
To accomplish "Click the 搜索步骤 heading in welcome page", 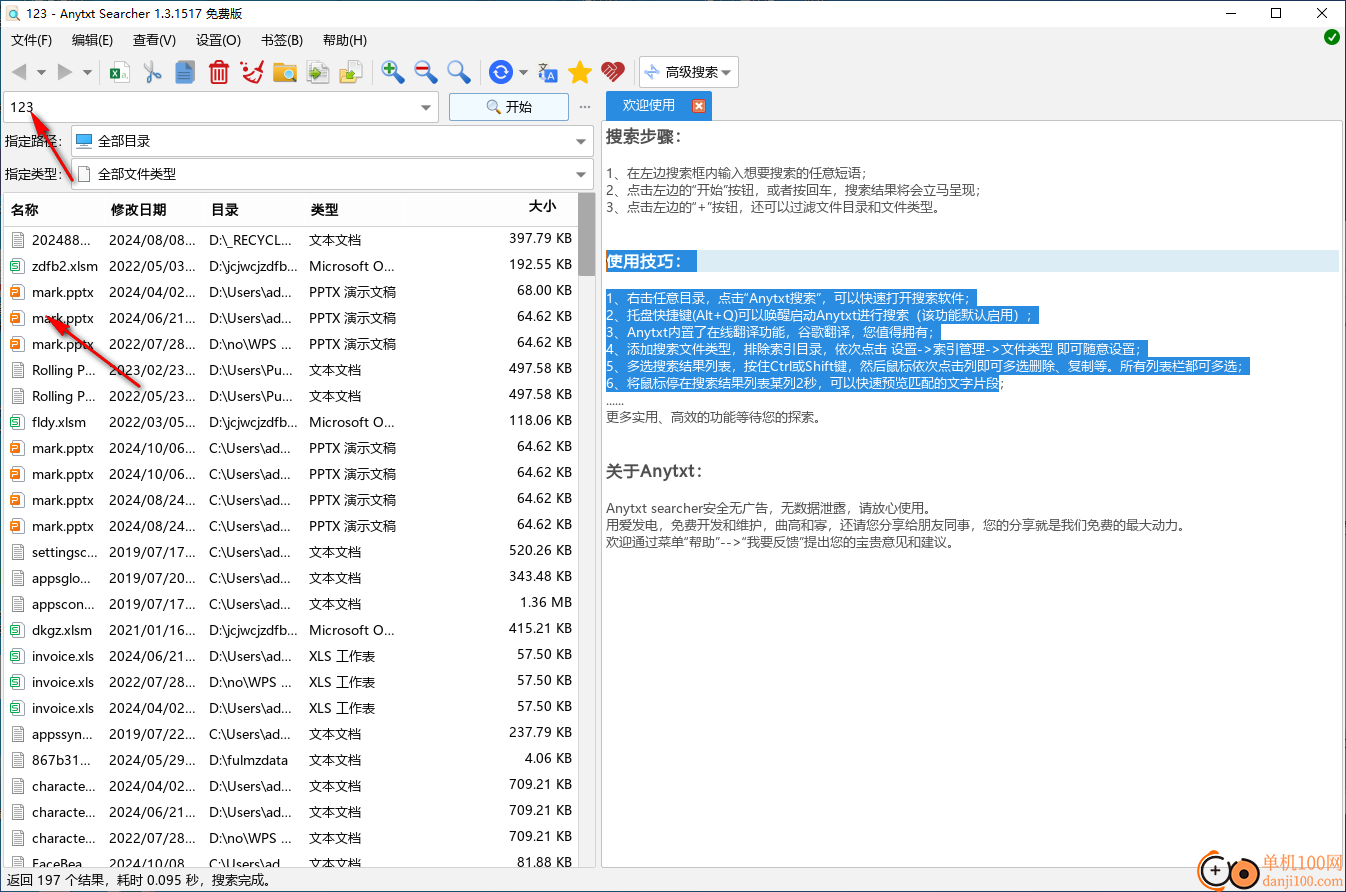I will pos(643,137).
